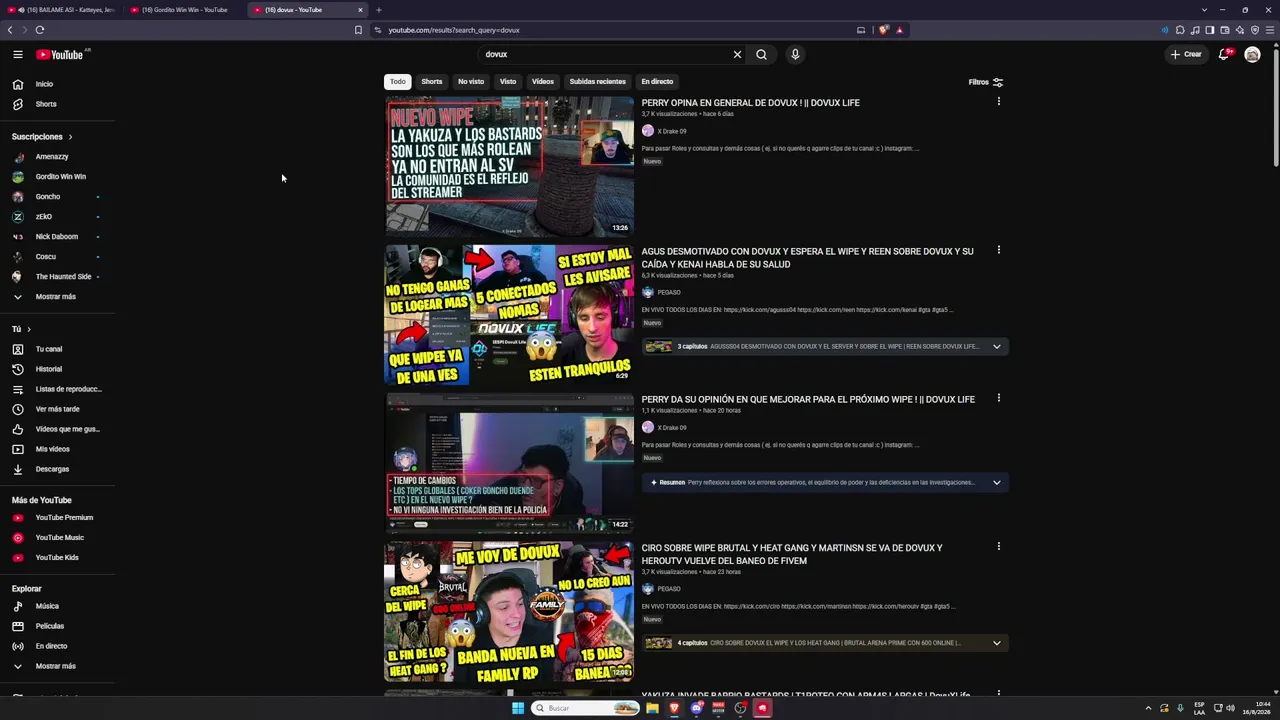Switch to the Gordito Win Win browser tab
This screenshot has width=1280, height=720.
pyautogui.click(x=185, y=10)
